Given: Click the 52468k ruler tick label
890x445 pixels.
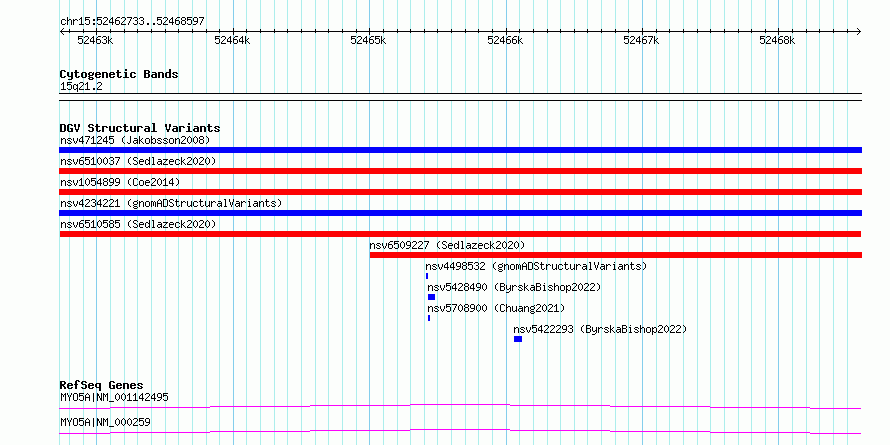Looking at the screenshot, I should pos(778,40).
